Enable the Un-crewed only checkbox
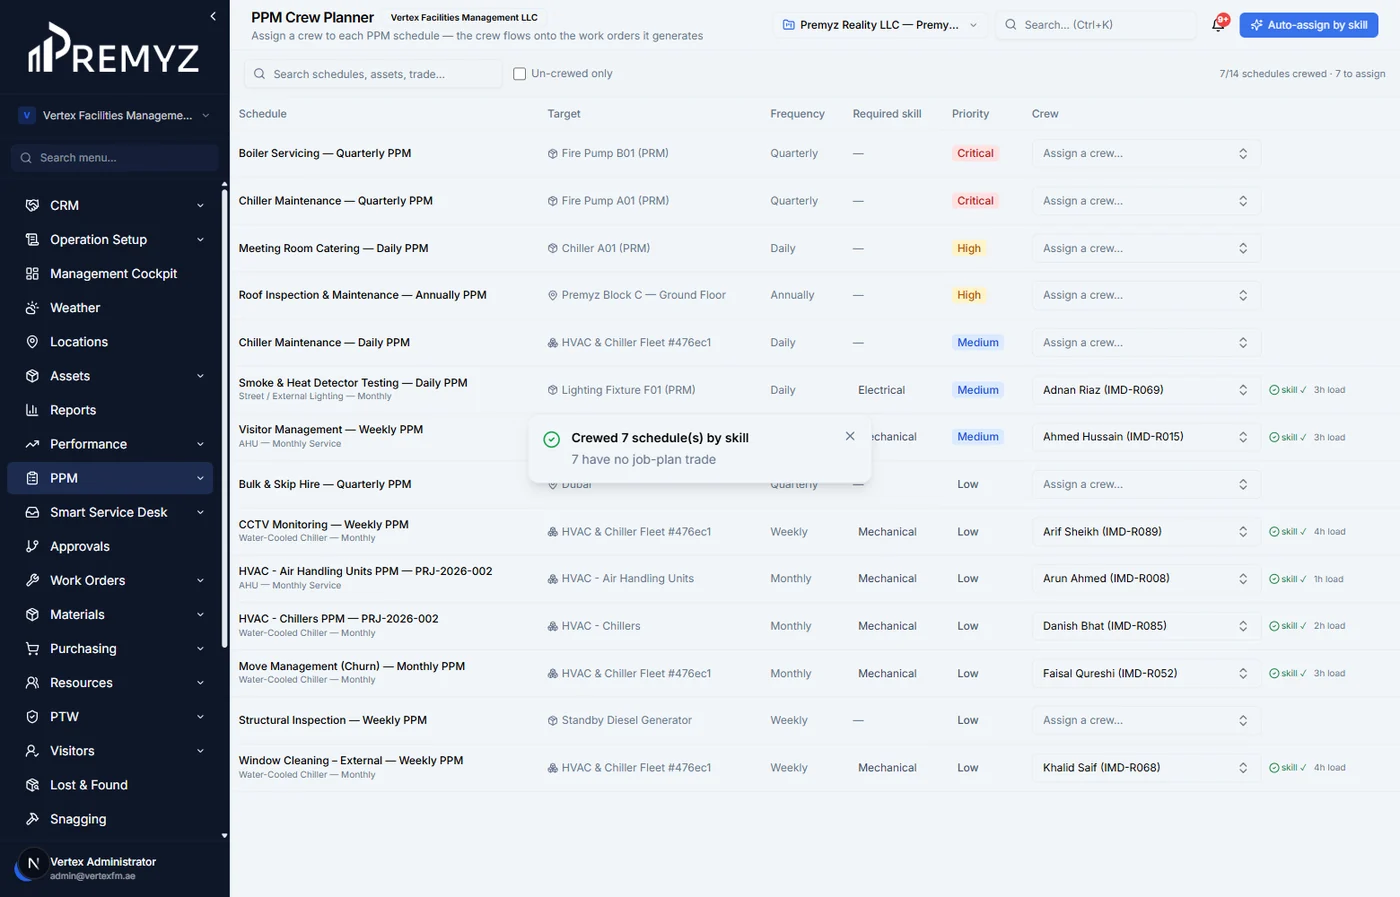Viewport: 1400px width, 897px height. pos(519,74)
